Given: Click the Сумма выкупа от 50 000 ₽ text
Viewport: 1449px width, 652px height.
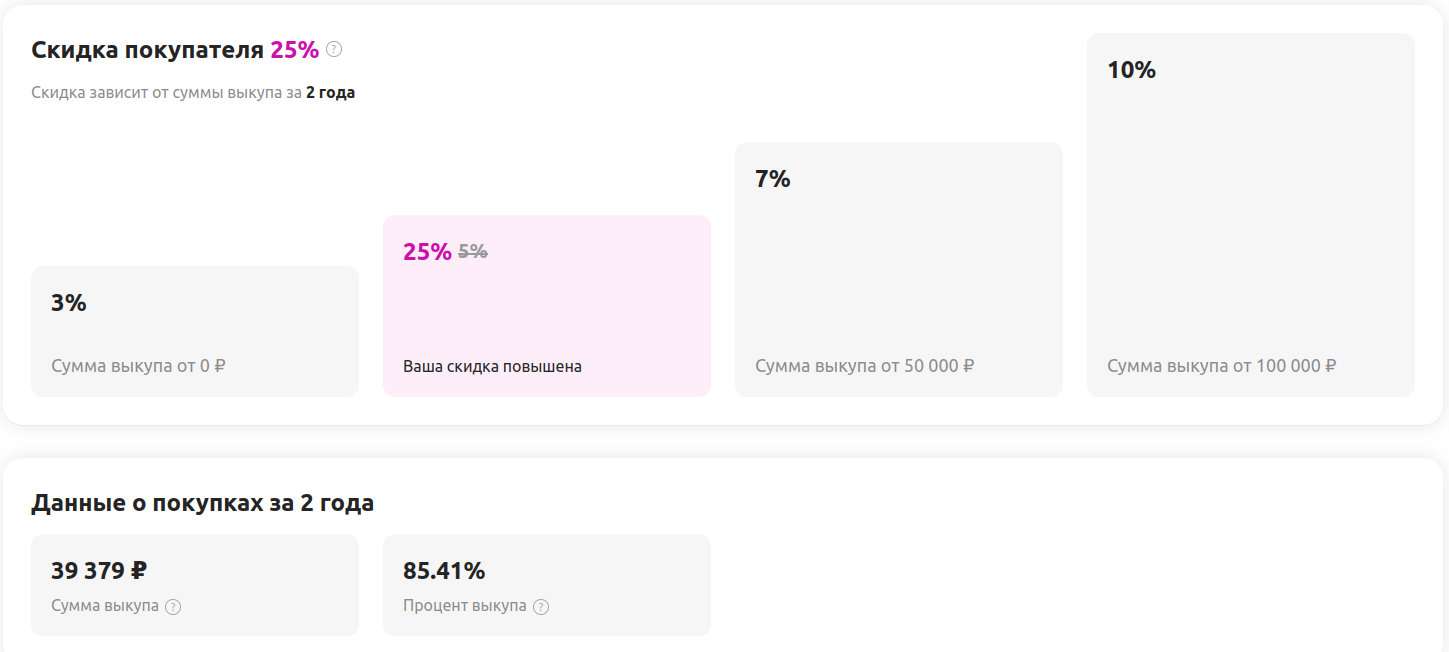Looking at the screenshot, I should [864, 366].
